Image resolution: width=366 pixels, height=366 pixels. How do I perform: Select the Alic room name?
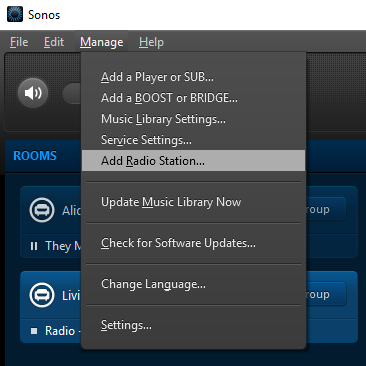pos(71,210)
